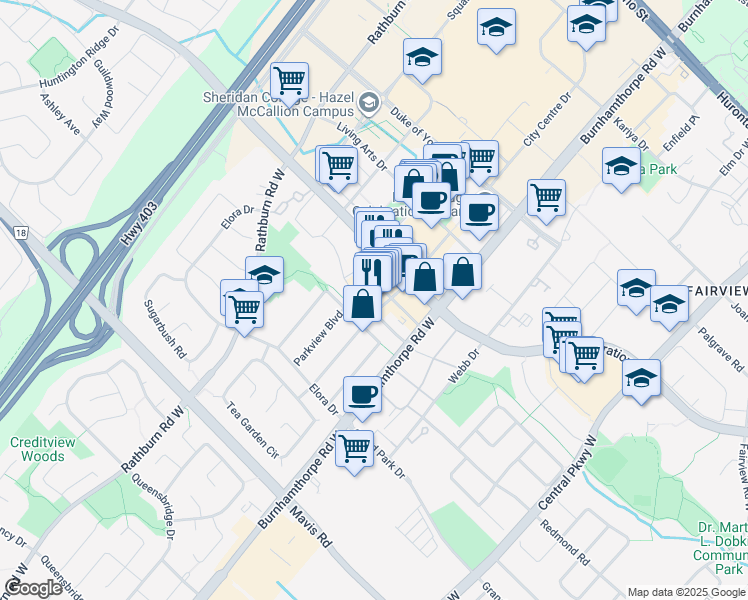Click the Redmond Rd street label
Screen dimensions: 748x600
coord(565,542)
